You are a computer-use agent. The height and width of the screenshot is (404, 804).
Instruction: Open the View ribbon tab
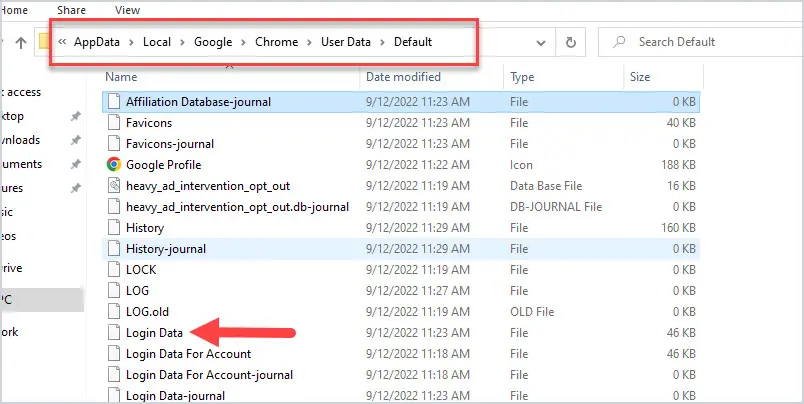[x=127, y=10]
